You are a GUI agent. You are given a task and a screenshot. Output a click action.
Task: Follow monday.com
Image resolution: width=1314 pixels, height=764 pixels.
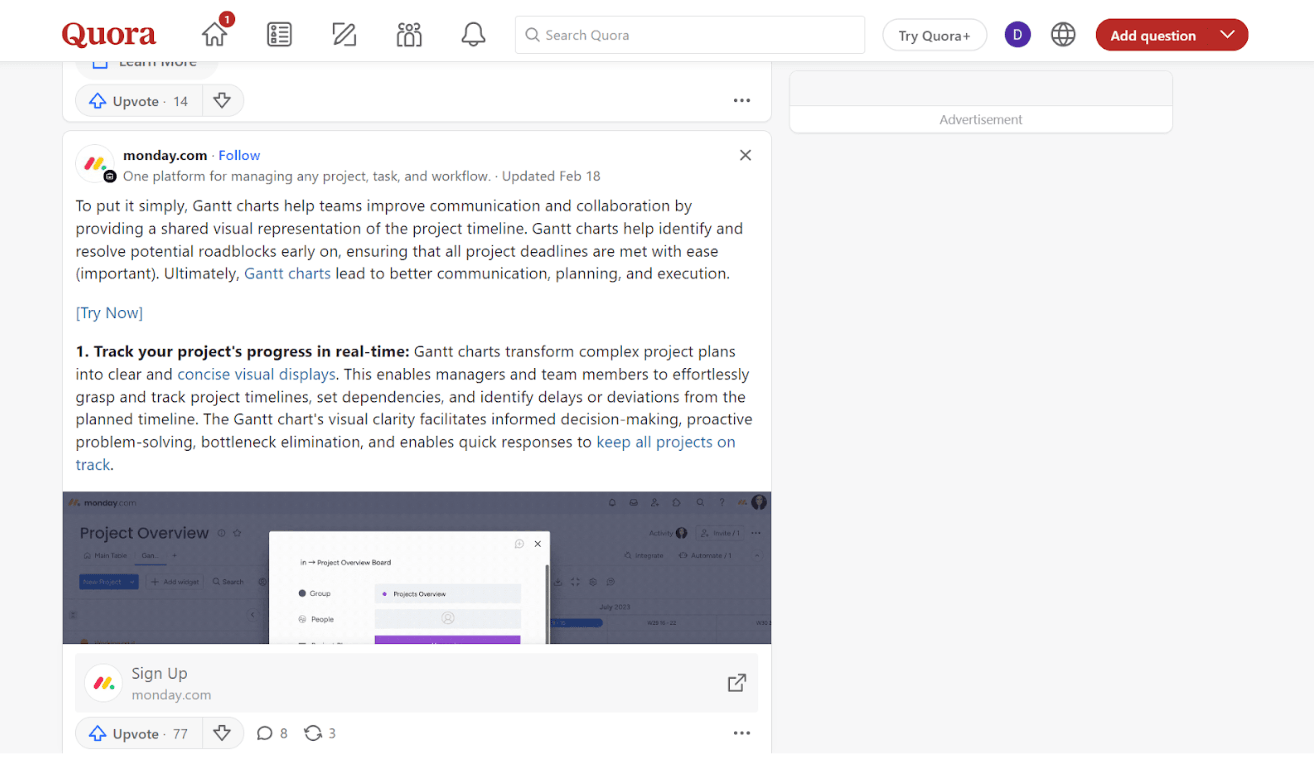(x=239, y=155)
